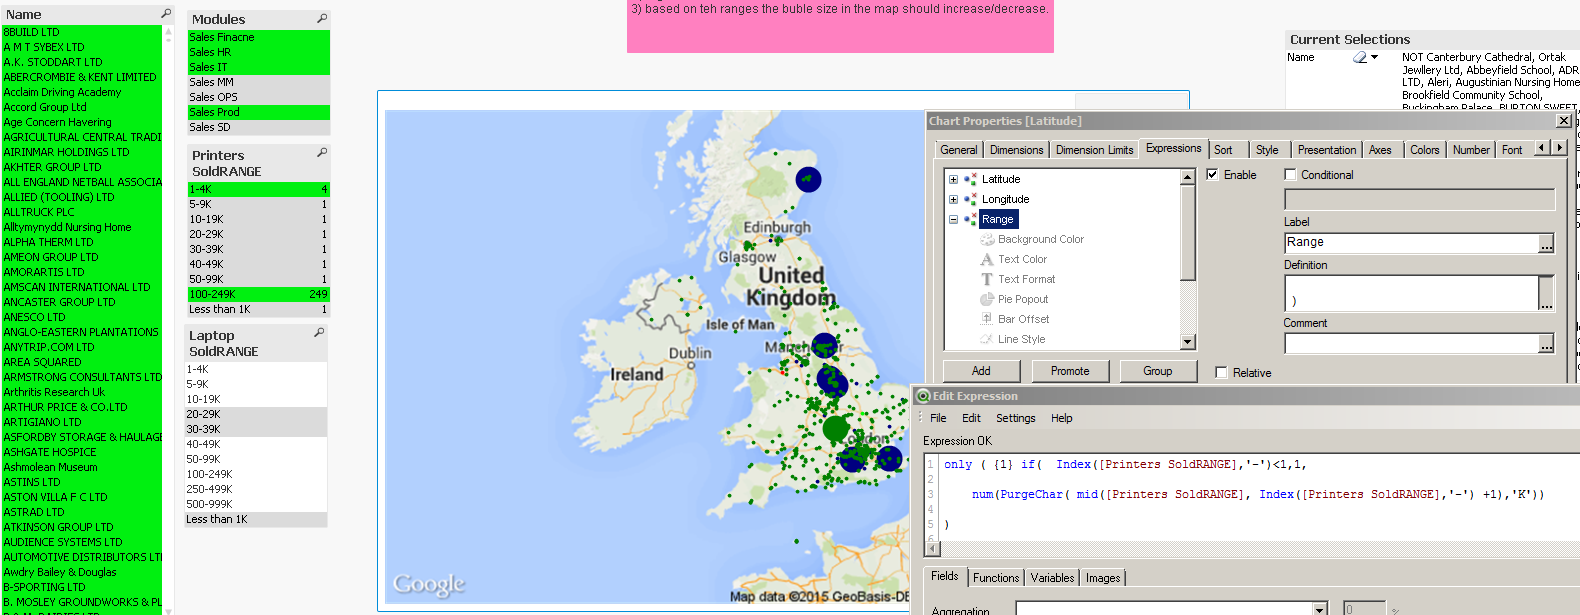Click the Promote button
Image resolution: width=1580 pixels, height=615 pixels.
coord(1070,371)
